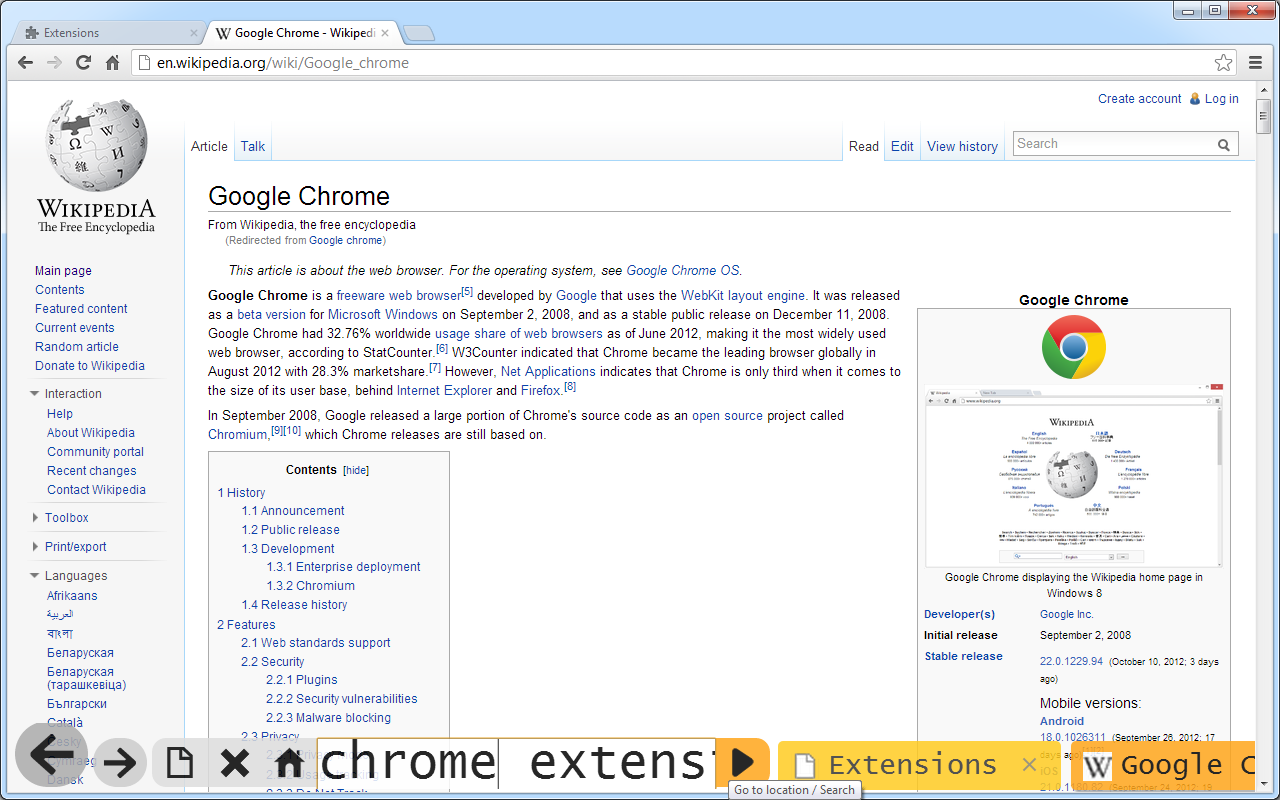Open the Create account link

click(1139, 98)
